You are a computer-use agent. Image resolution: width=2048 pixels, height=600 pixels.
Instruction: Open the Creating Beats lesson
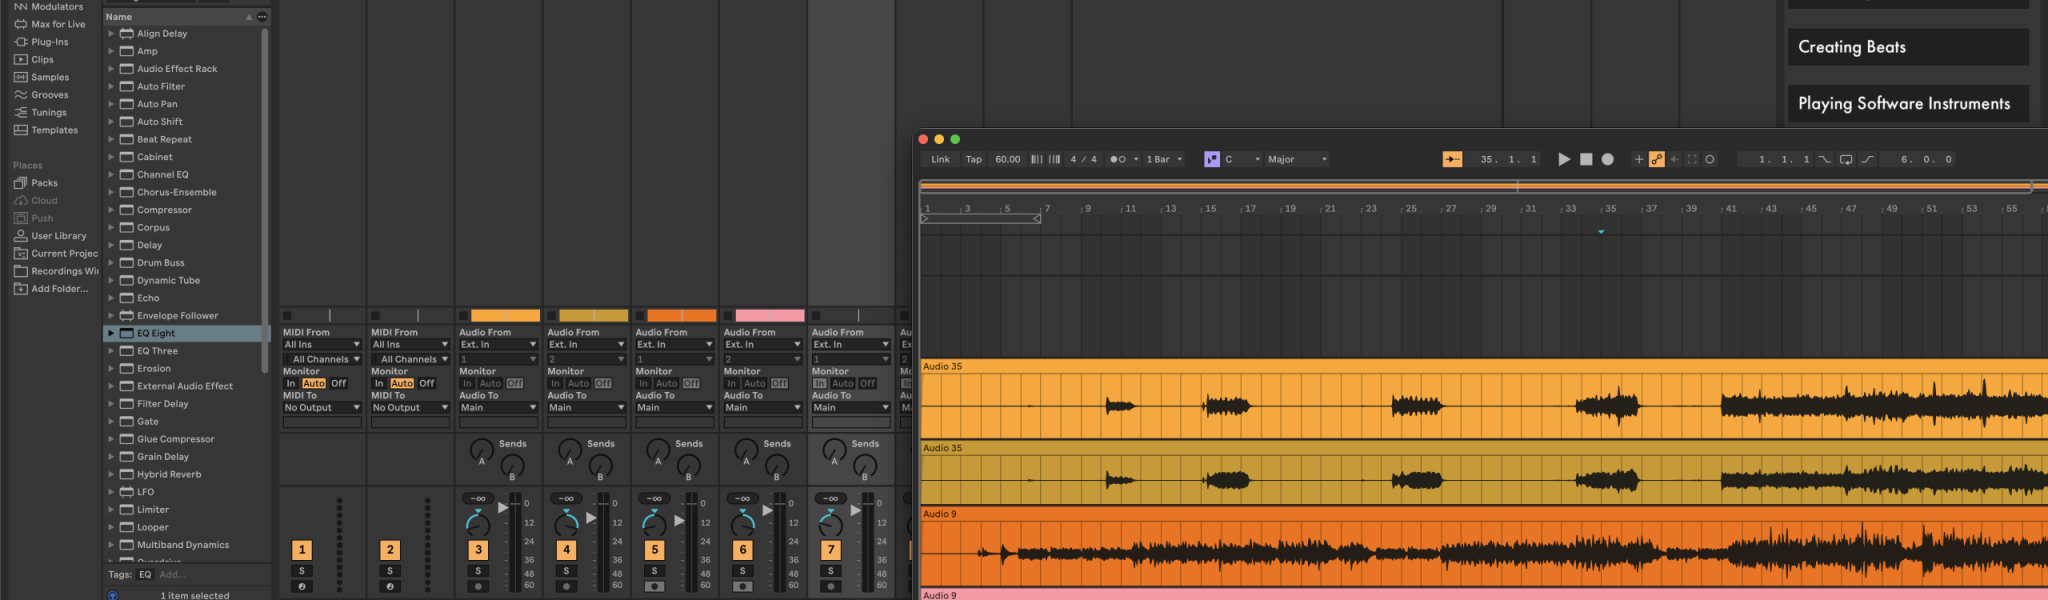coord(1908,47)
